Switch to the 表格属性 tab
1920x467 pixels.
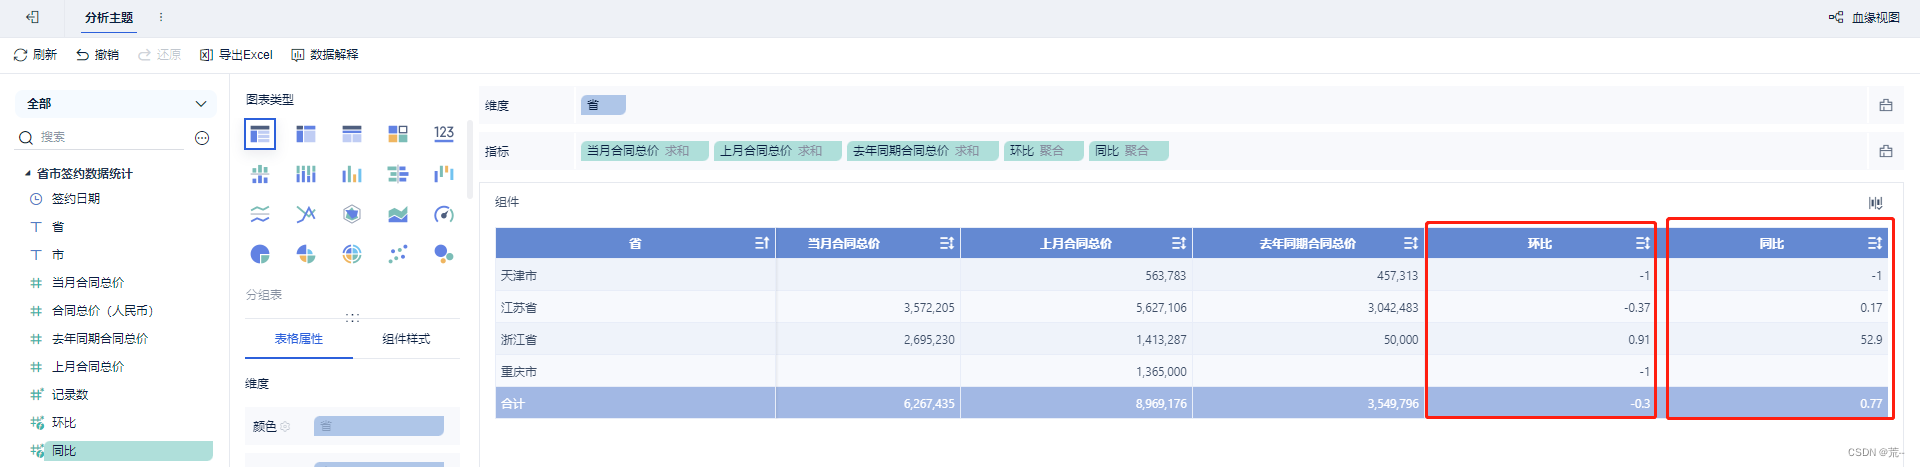pyautogui.click(x=299, y=339)
